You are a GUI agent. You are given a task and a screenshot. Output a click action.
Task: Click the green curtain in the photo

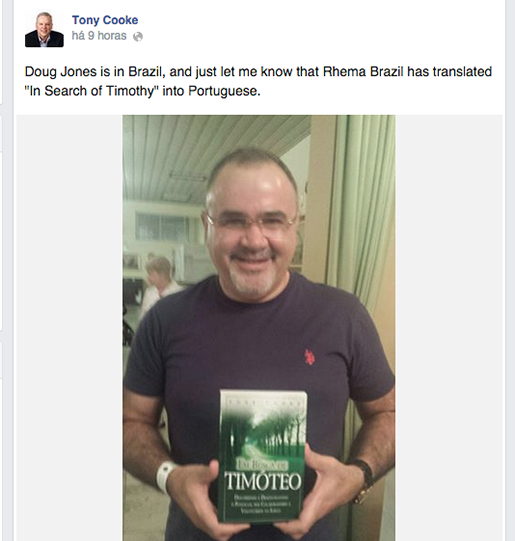(x=362, y=207)
